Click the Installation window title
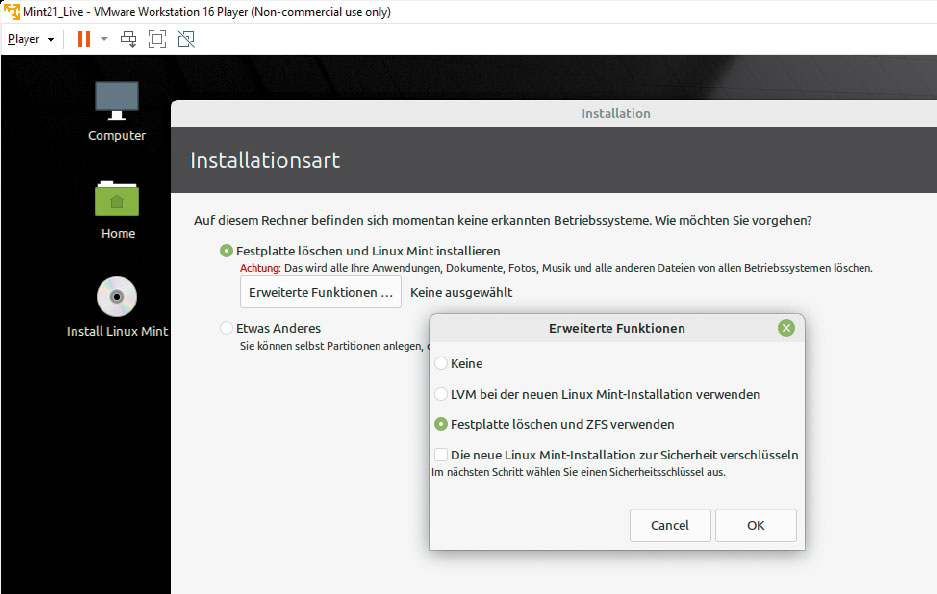Screen dimensions: 937x594 (616, 114)
